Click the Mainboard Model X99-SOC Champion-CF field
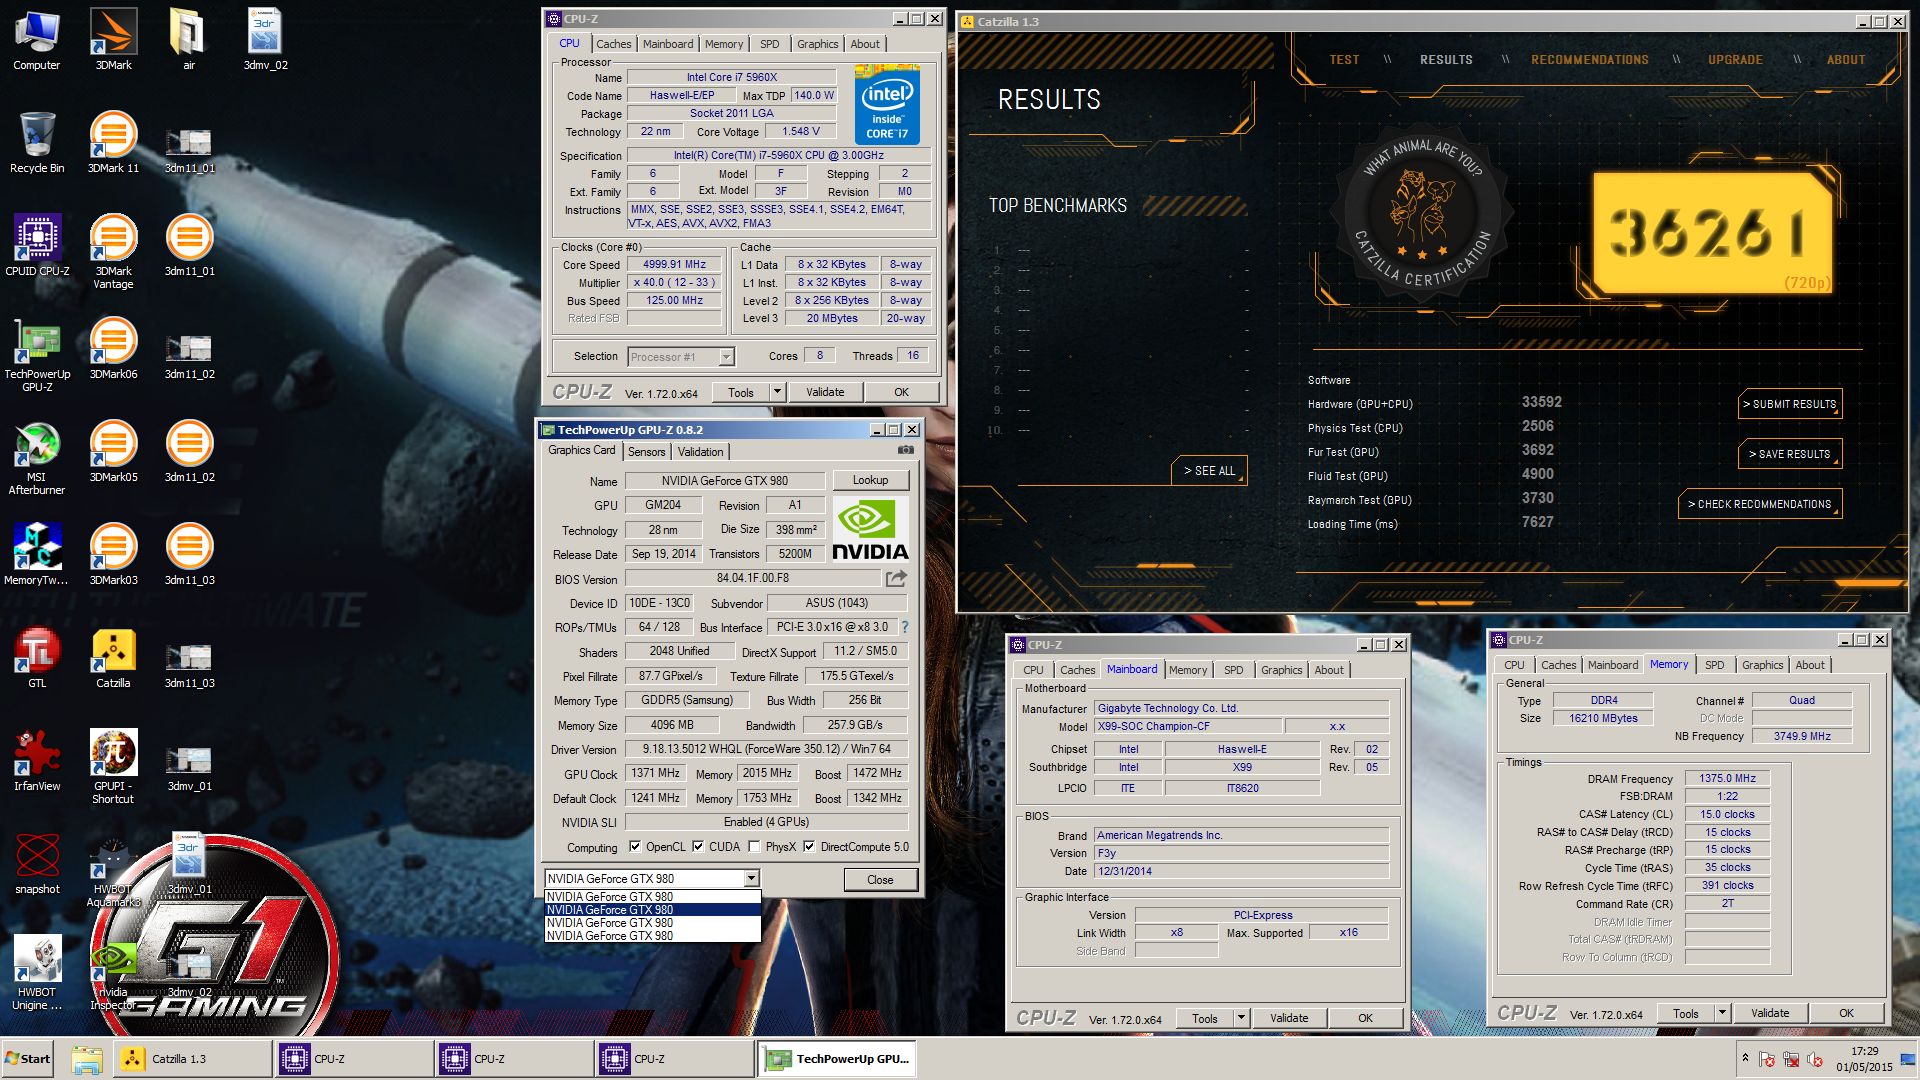Screen dimensions: 1920x1080 1186,727
